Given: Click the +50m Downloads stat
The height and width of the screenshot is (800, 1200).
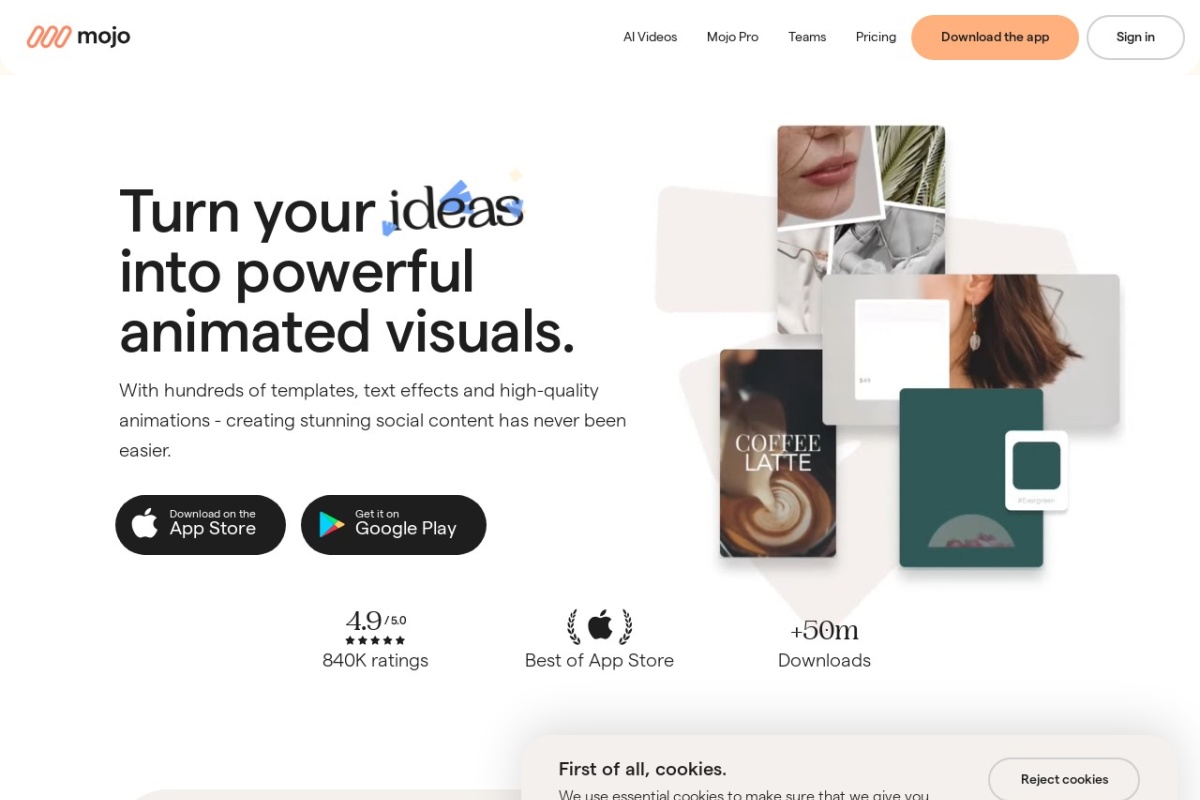Looking at the screenshot, I should (824, 644).
